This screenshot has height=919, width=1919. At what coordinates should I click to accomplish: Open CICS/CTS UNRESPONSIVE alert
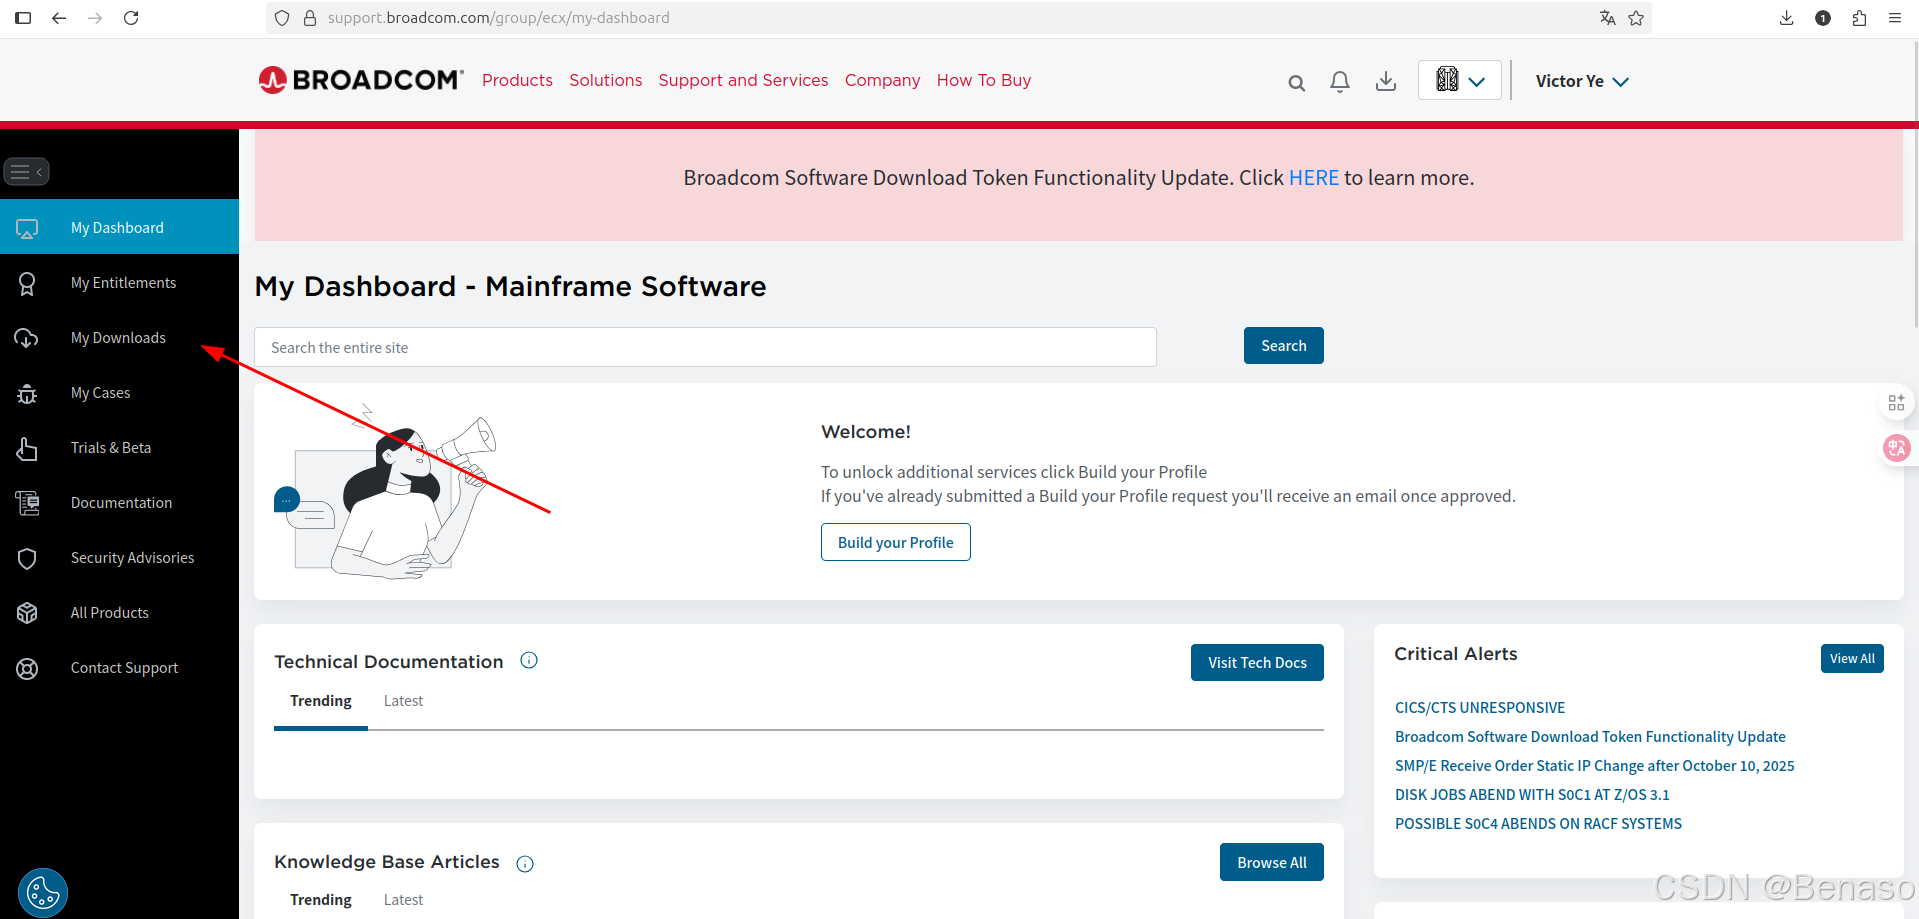tap(1480, 708)
